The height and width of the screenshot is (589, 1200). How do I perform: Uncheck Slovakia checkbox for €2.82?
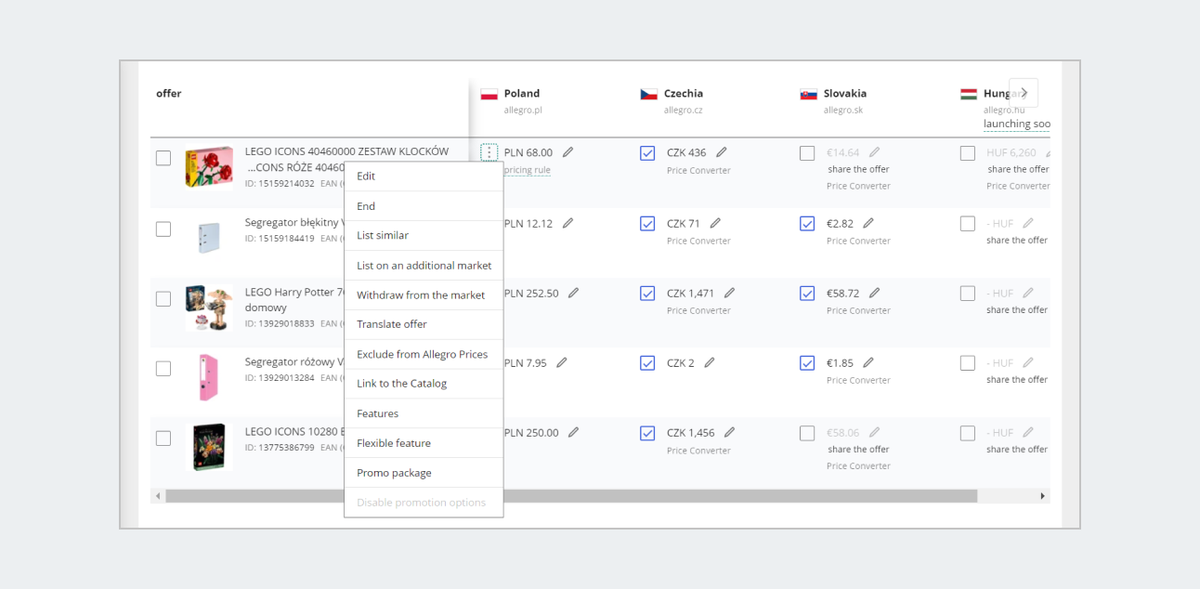807,223
